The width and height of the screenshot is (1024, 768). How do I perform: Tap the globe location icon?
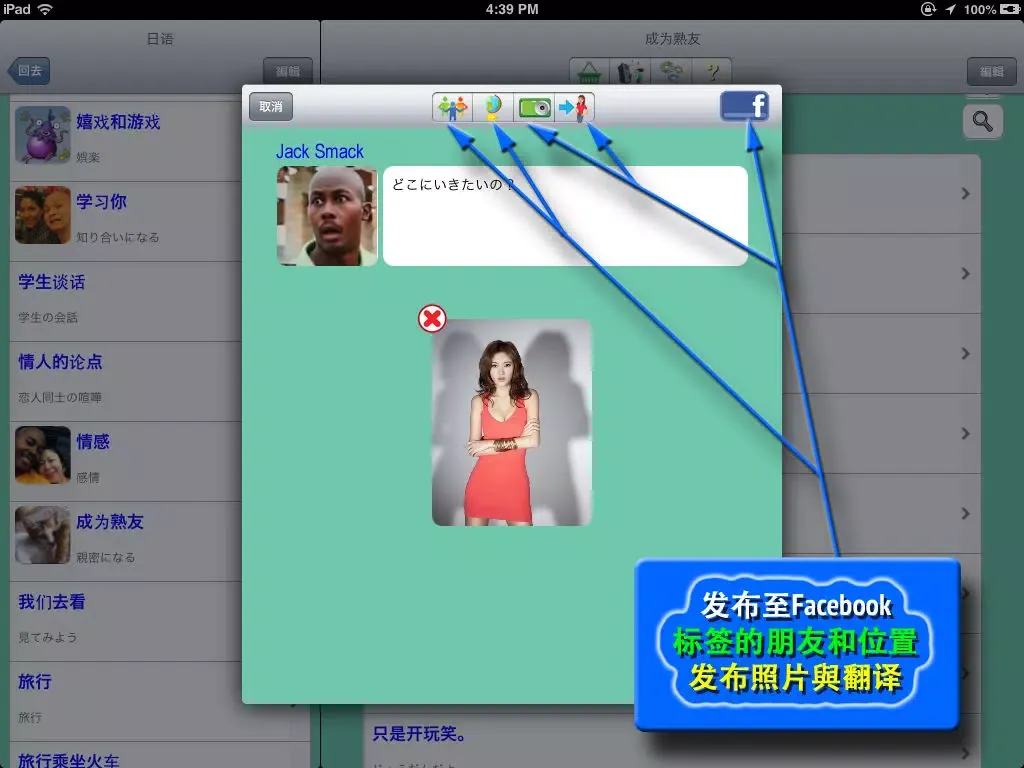click(493, 107)
